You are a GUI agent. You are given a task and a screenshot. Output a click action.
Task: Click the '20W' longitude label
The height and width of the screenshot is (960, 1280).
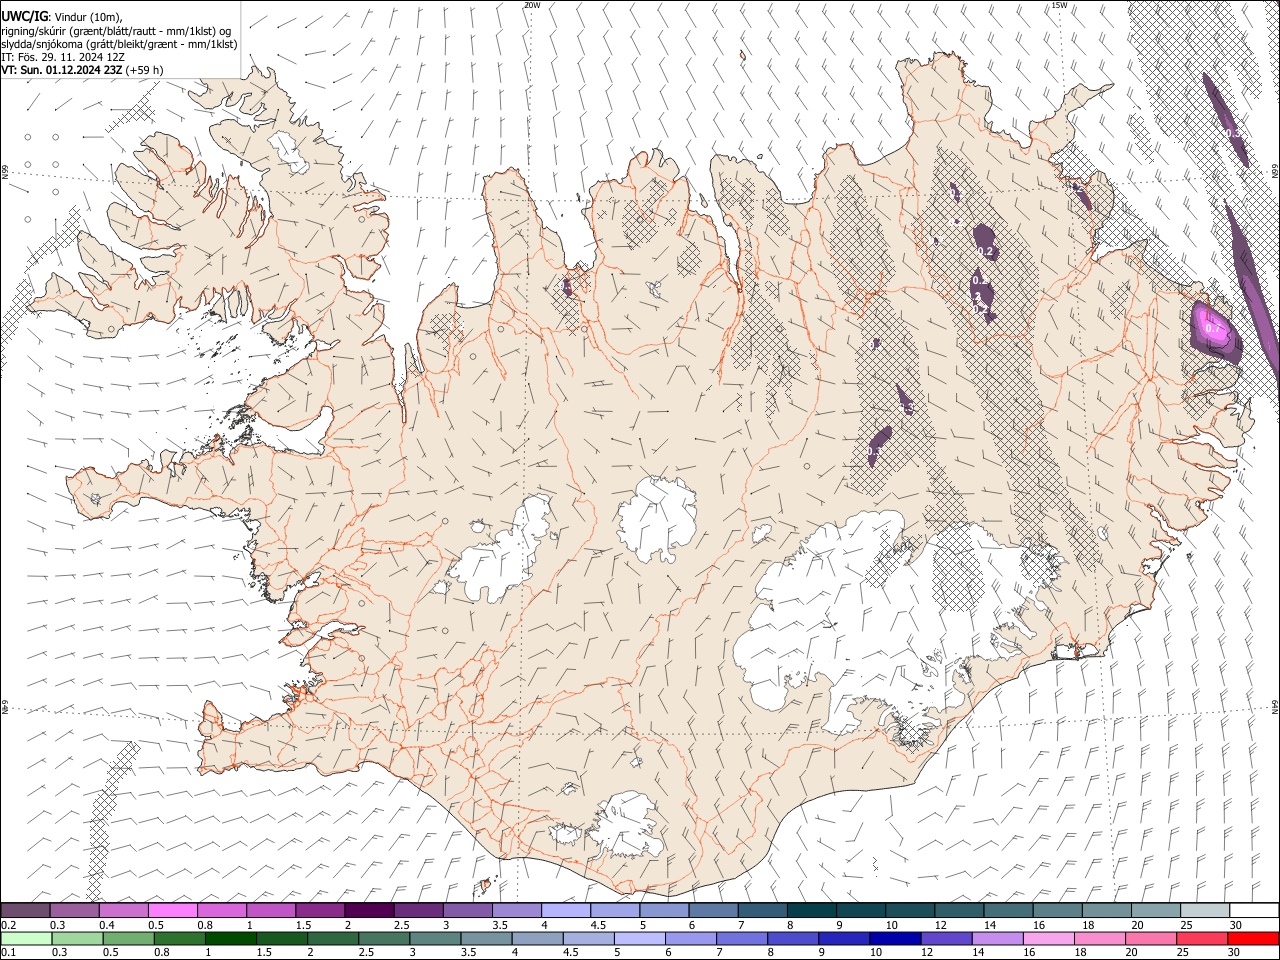(x=532, y=5)
